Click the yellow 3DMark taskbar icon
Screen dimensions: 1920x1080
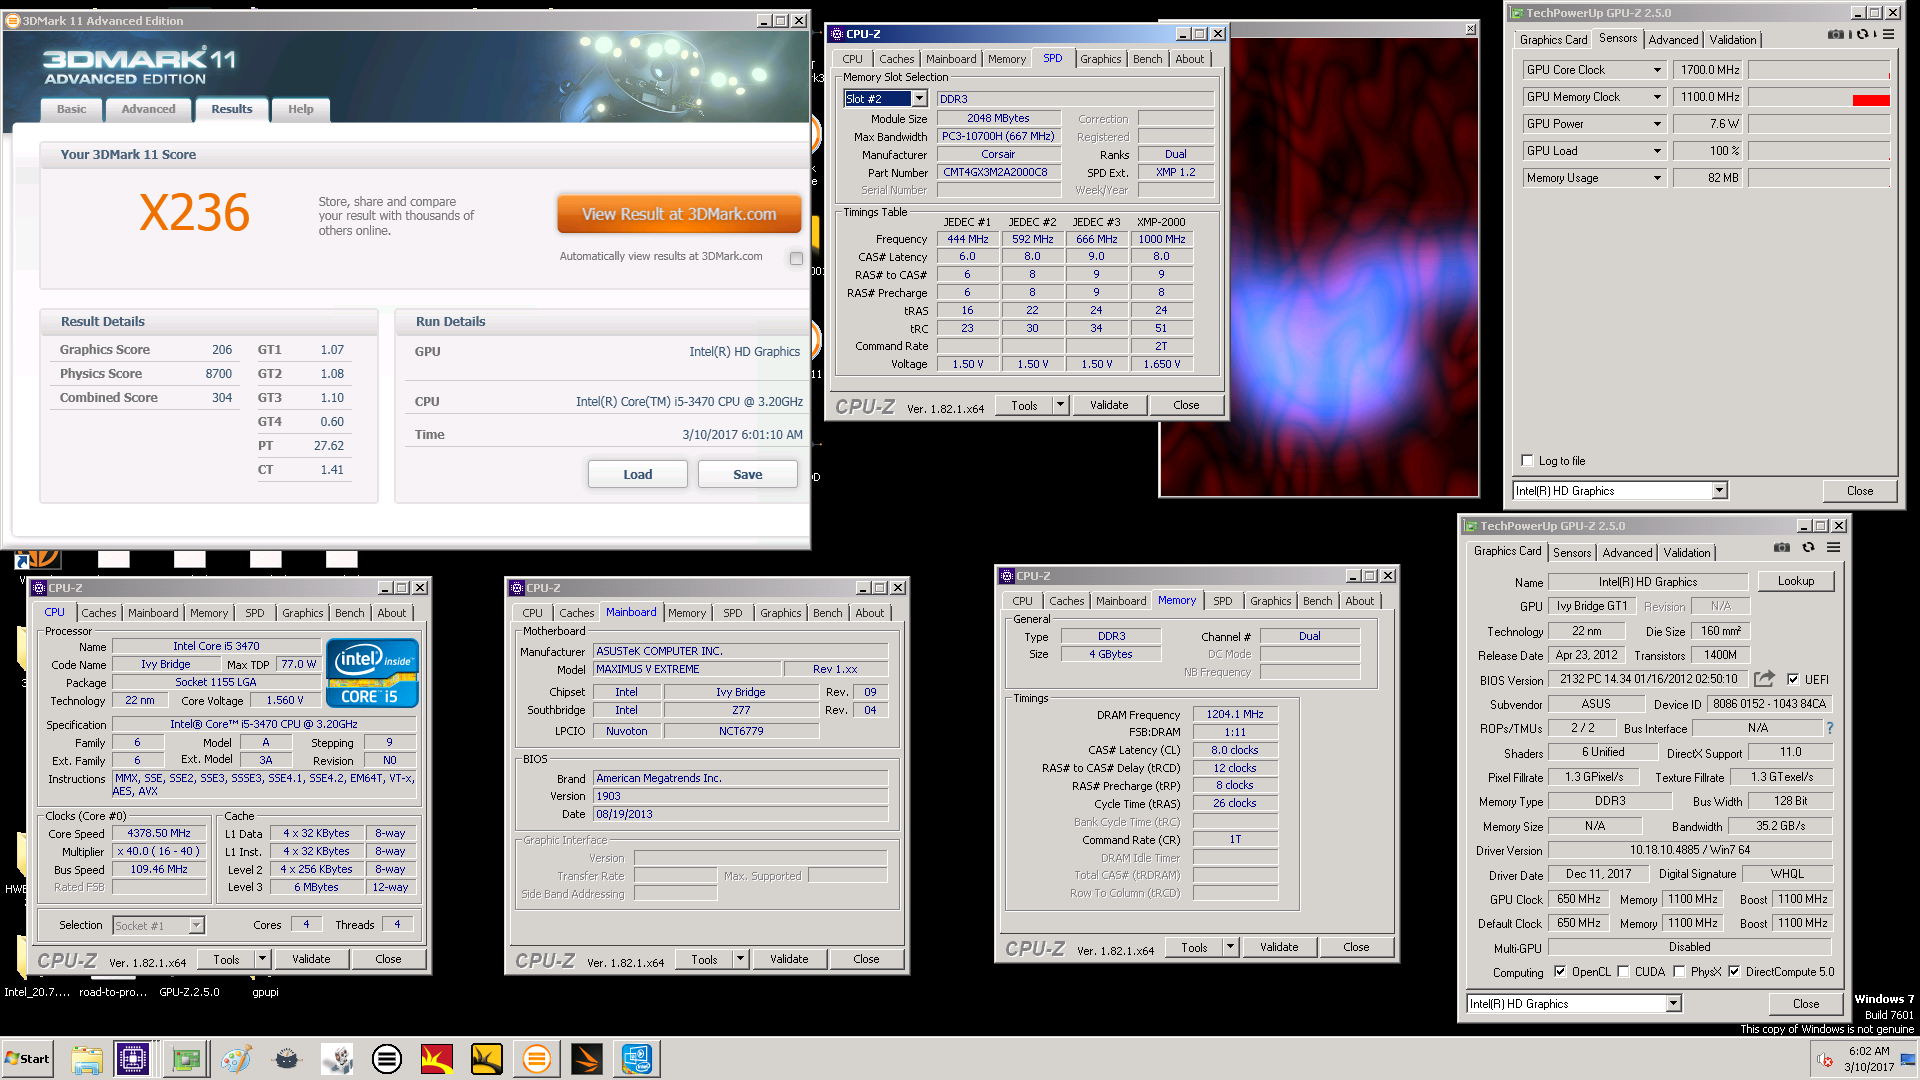tap(486, 1058)
